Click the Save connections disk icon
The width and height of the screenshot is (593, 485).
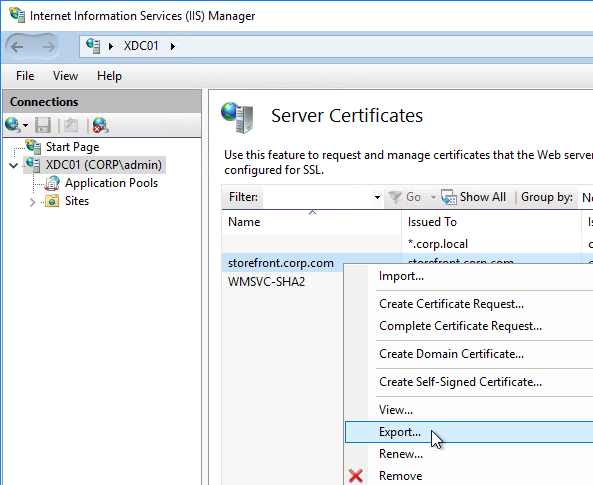43,125
